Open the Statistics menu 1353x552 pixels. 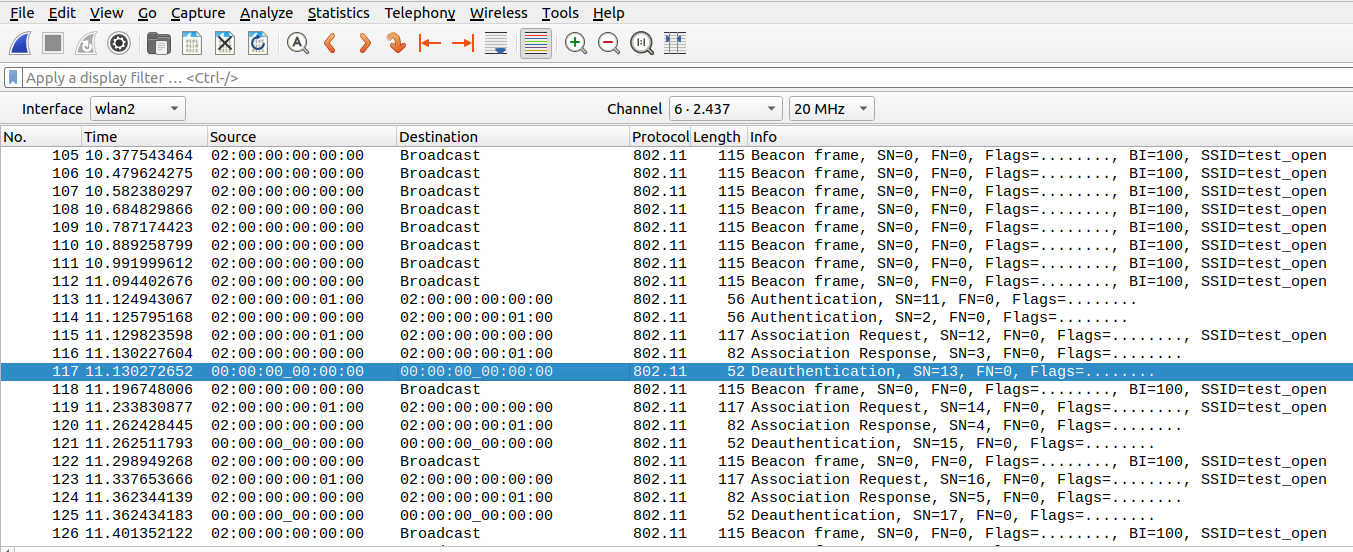pyautogui.click(x=338, y=13)
